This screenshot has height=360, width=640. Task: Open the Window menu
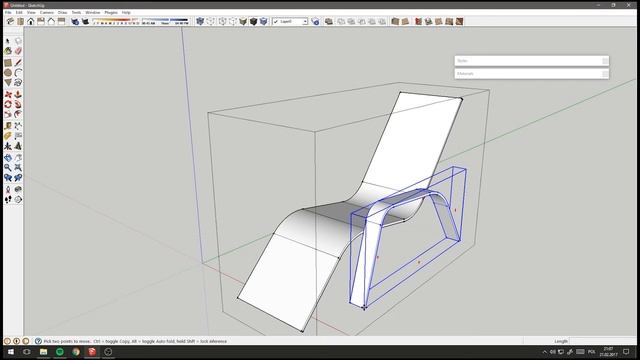(93, 12)
